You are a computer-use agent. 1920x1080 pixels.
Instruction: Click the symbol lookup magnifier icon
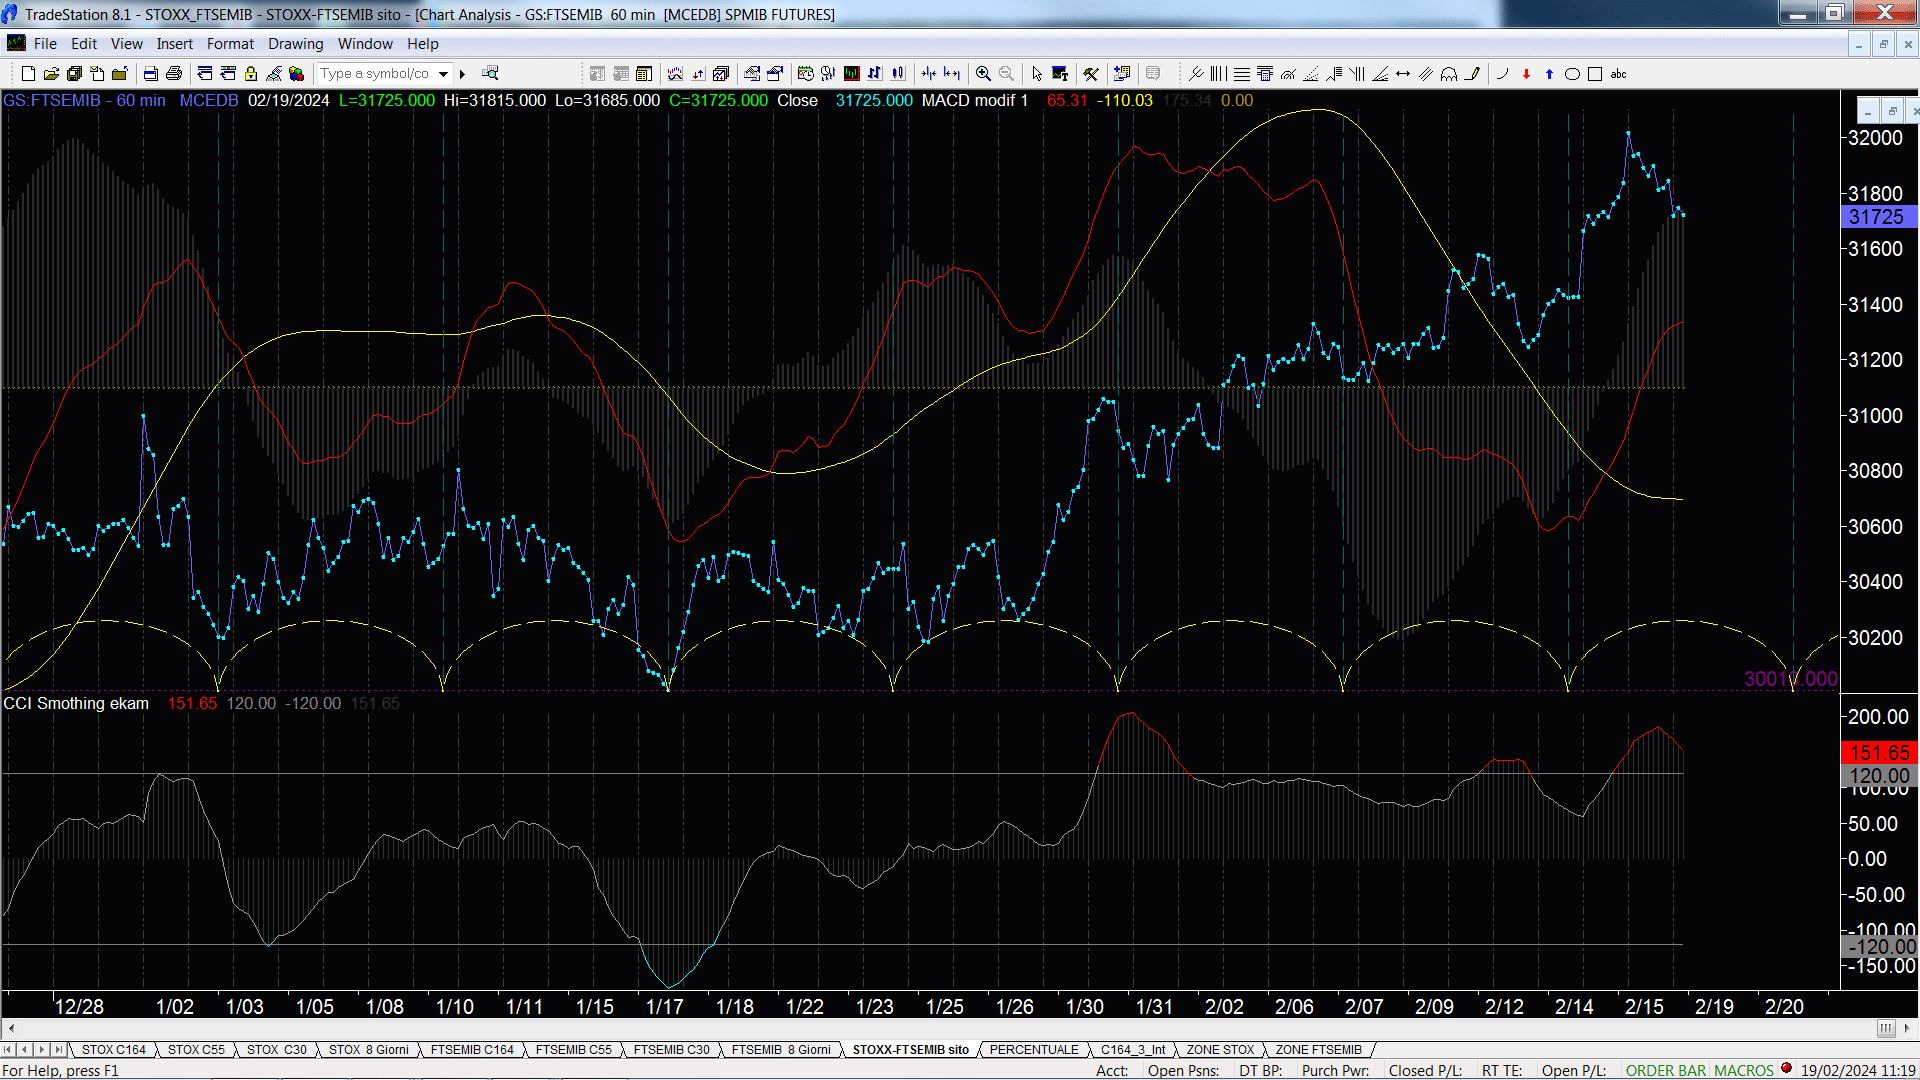tap(490, 73)
